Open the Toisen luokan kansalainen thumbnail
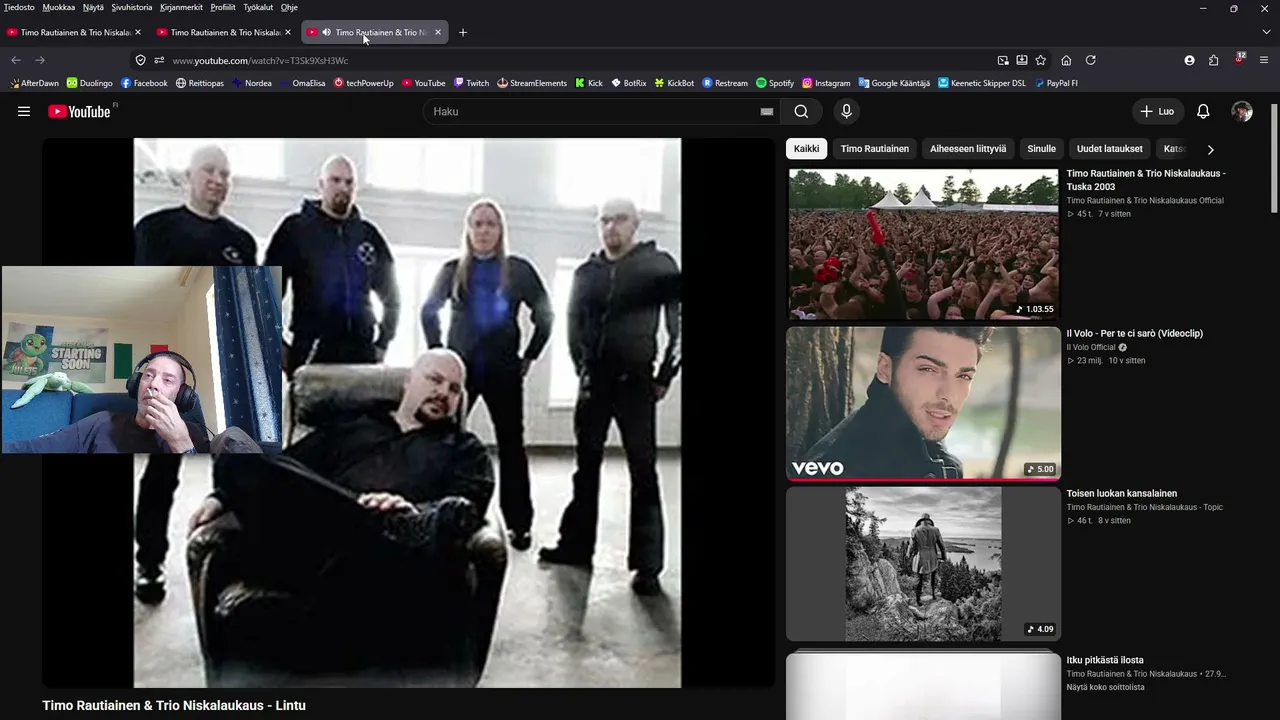Image resolution: width=1280 pixels, height=720 pixels. coord(923,563)
